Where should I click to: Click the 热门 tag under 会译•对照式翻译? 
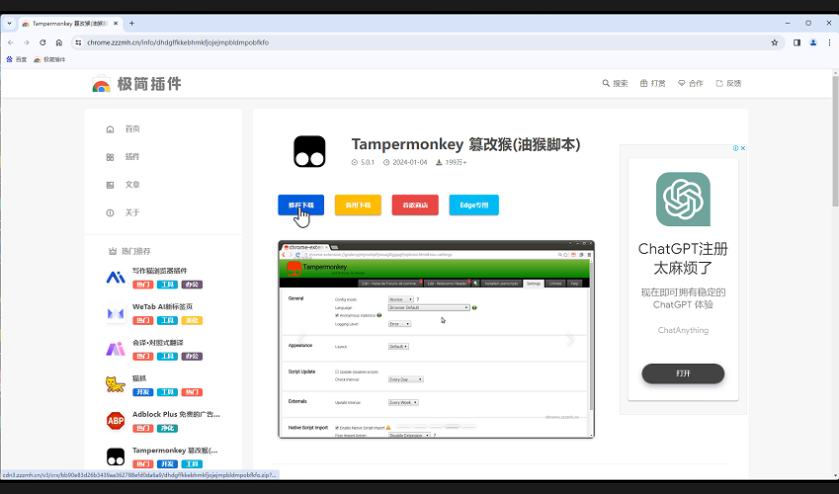click(x=143, y=356)
